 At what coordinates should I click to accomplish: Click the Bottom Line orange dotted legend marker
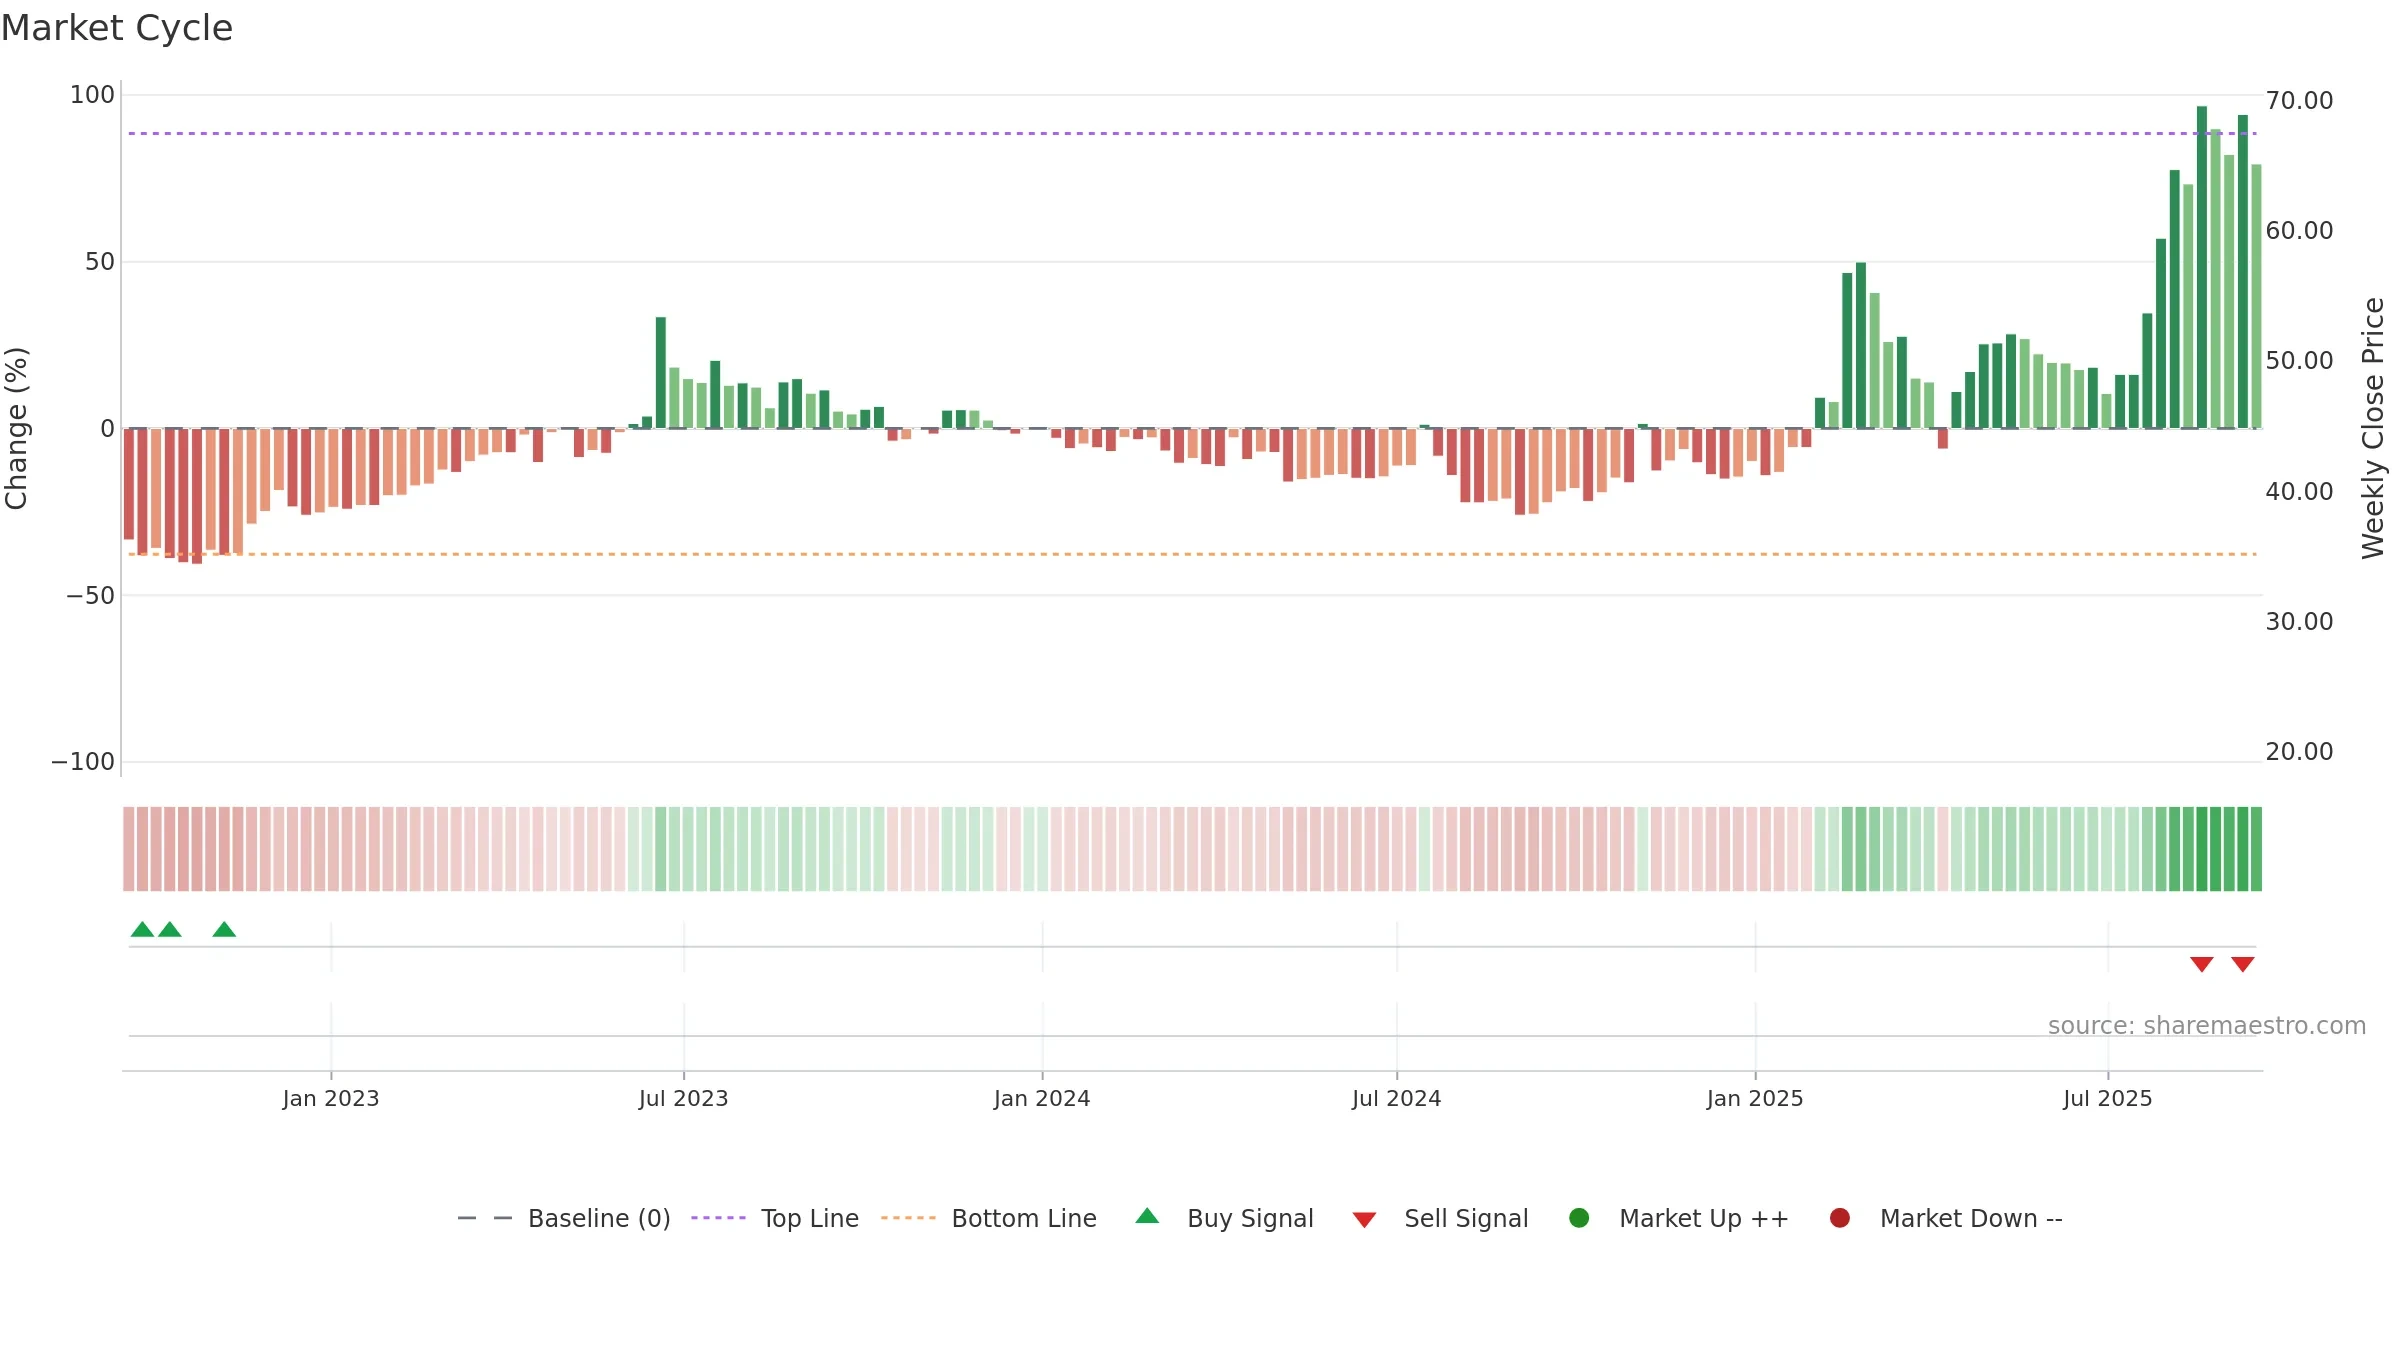(908, 1218)
